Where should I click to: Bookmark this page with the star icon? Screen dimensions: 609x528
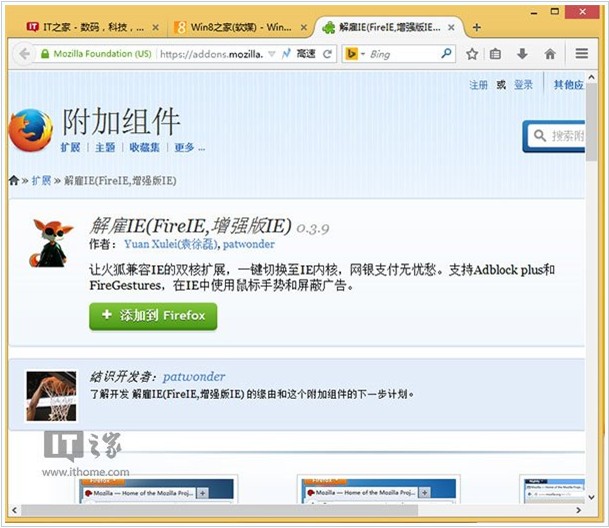[472, 54]
